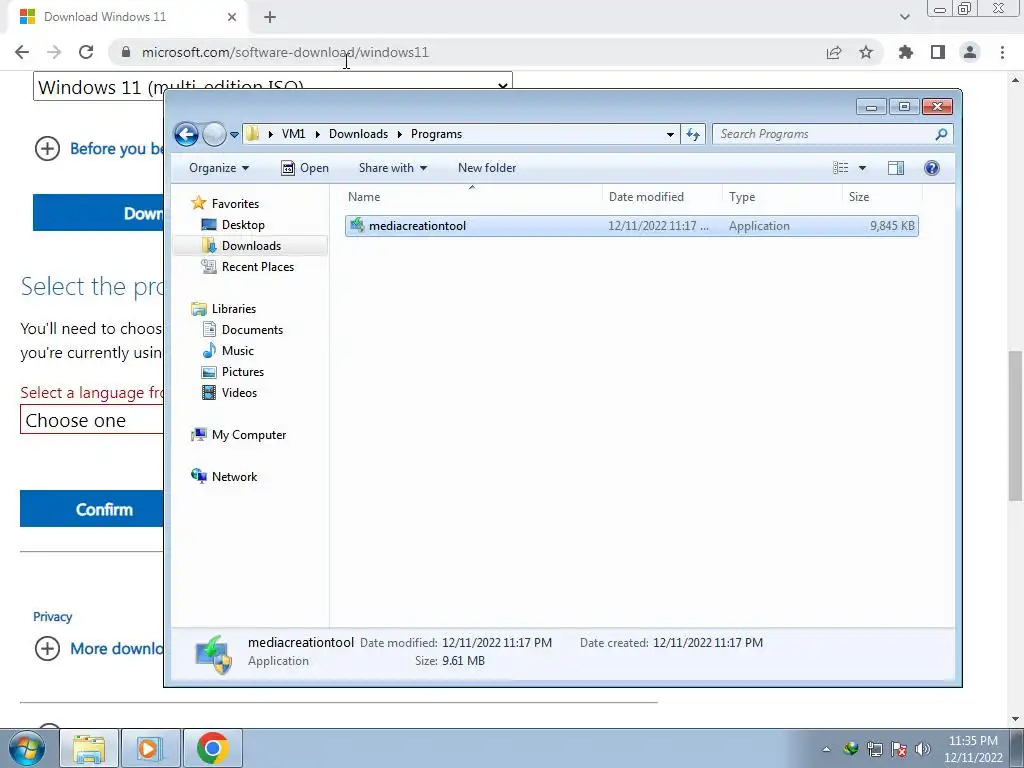The image size is (1024, 768).
Task: Open Chrome three-dot menu
Action: tap(1002, 52)
